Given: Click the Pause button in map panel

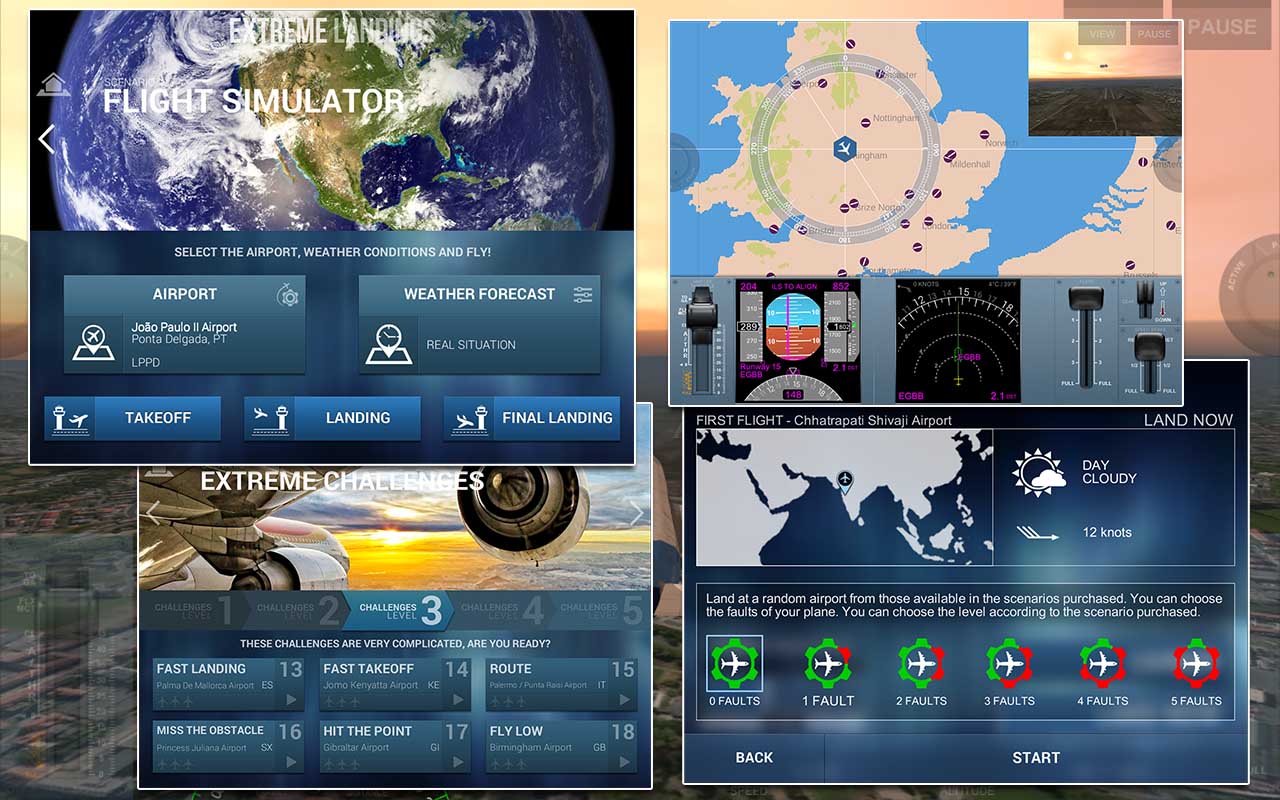Looking at the screenshot, I should click(x=1154, y=33).
